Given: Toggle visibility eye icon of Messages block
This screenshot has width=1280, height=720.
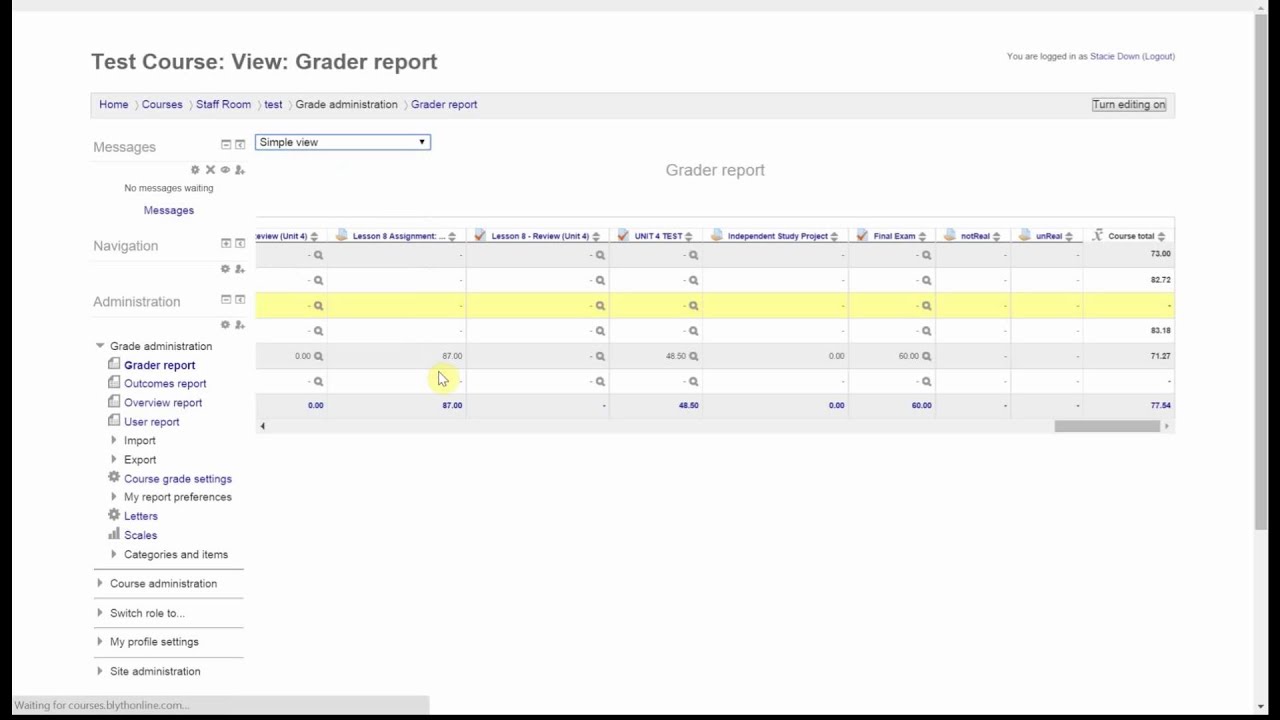Looking at the screenshot, I should pos(225,170).
